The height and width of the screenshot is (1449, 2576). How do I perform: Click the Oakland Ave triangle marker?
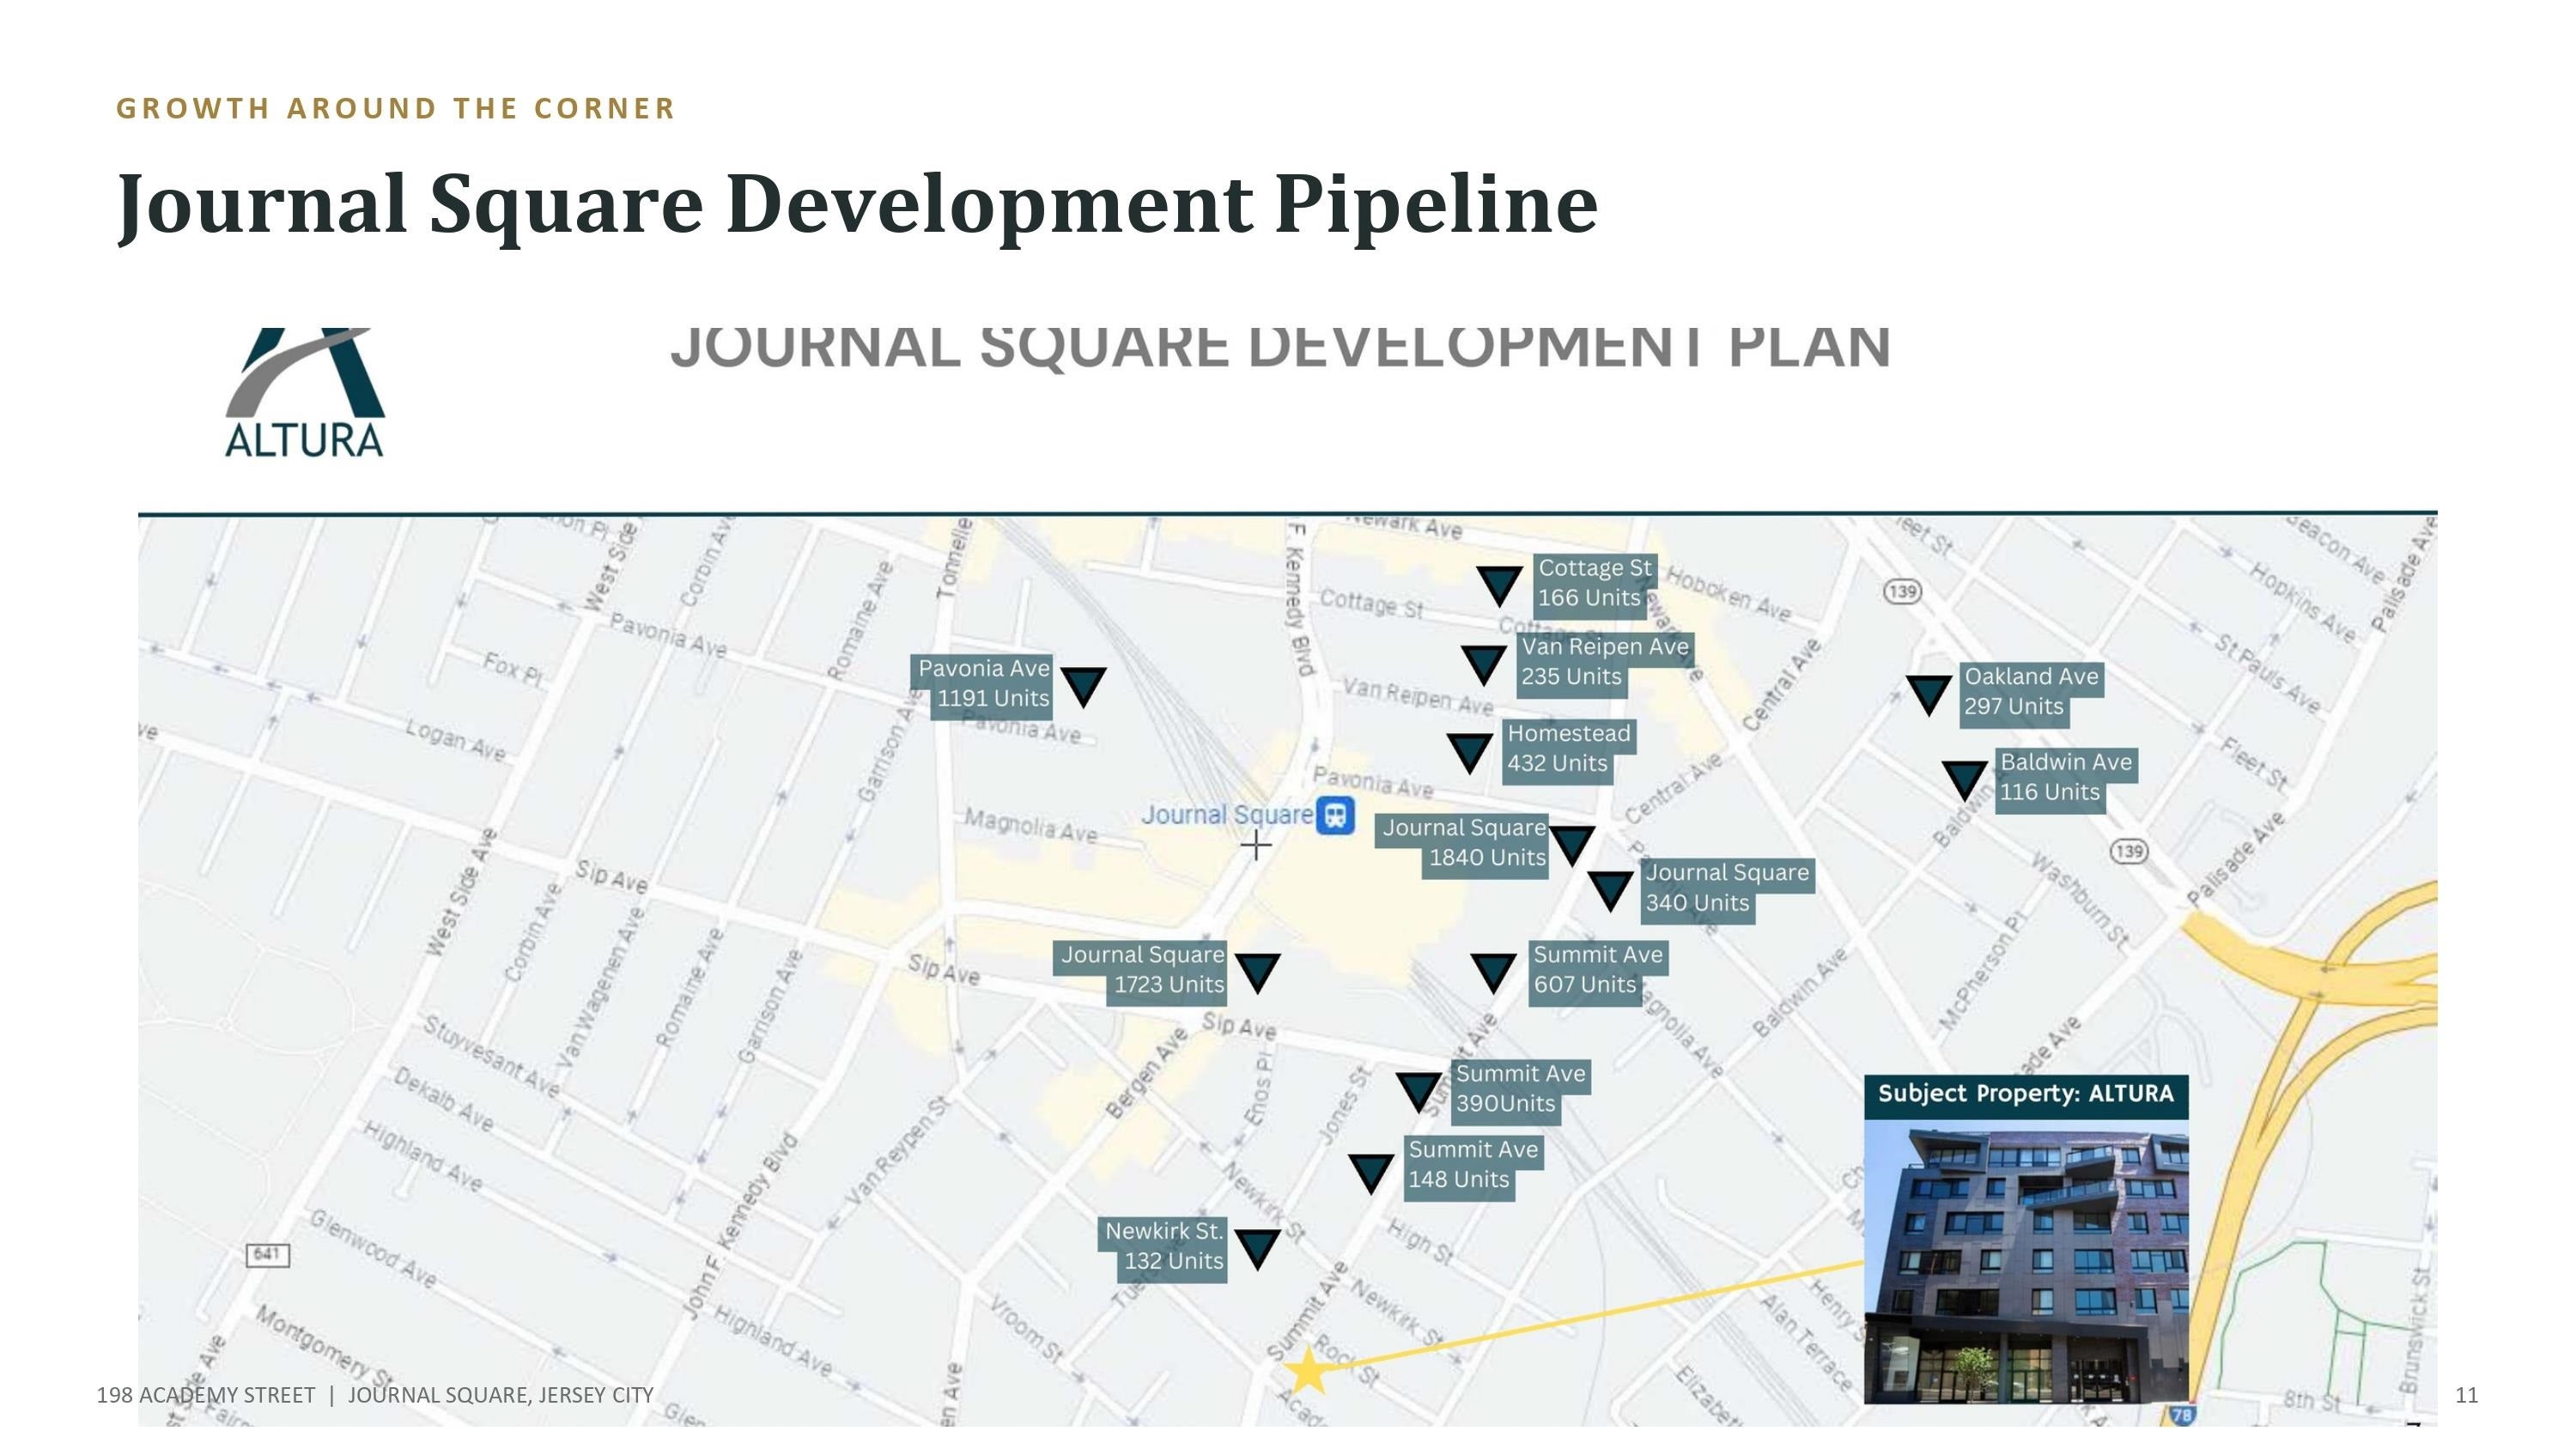[1929, 695]
